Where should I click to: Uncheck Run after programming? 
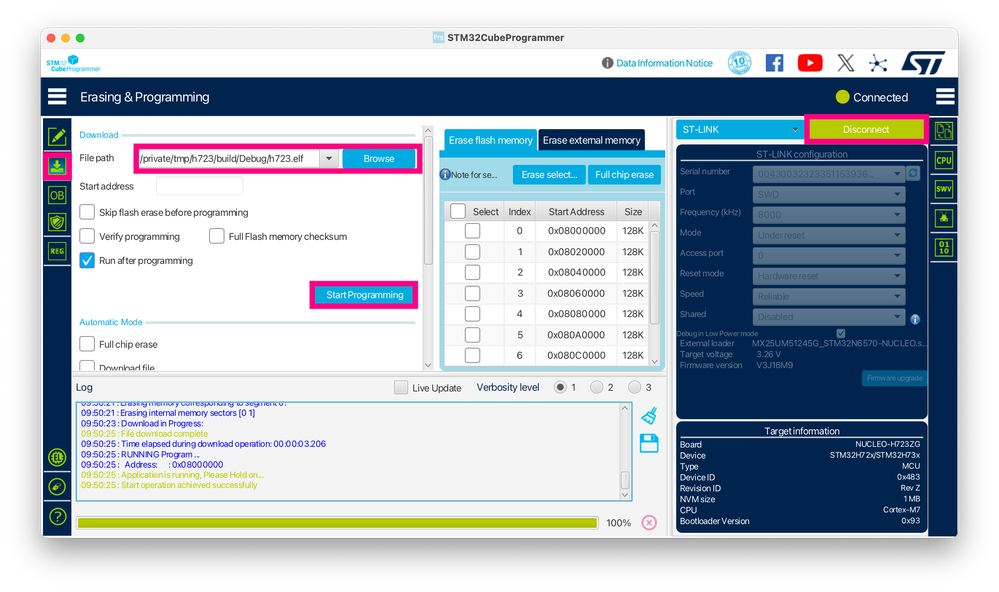87,261
